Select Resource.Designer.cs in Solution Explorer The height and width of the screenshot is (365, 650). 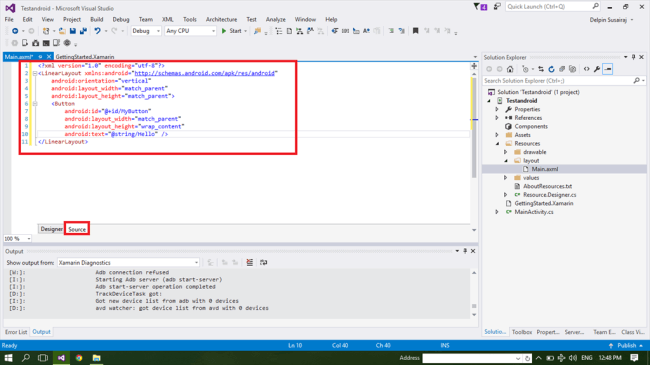[x=549, y=195]
